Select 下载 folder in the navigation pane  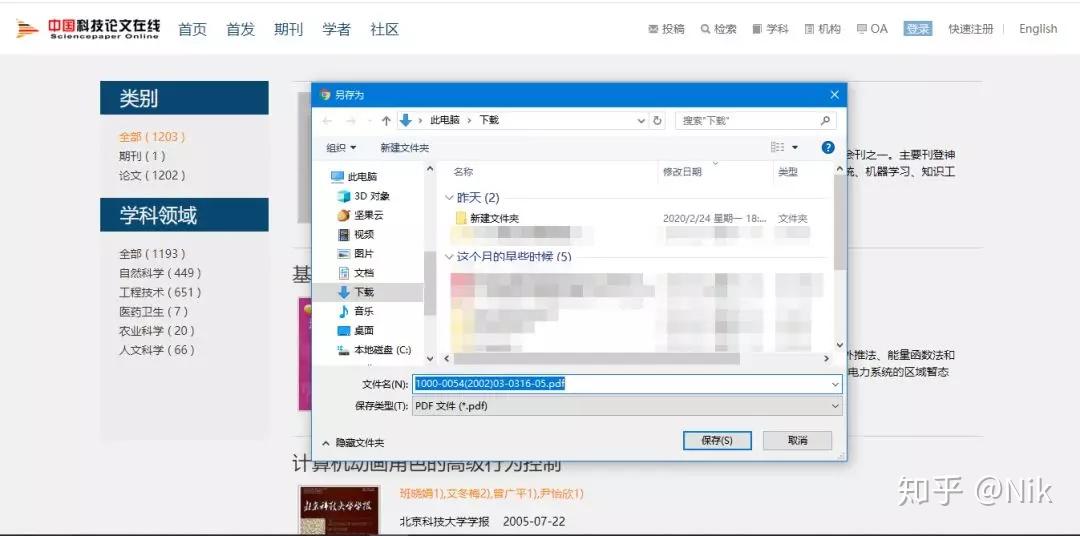[355, 293]
